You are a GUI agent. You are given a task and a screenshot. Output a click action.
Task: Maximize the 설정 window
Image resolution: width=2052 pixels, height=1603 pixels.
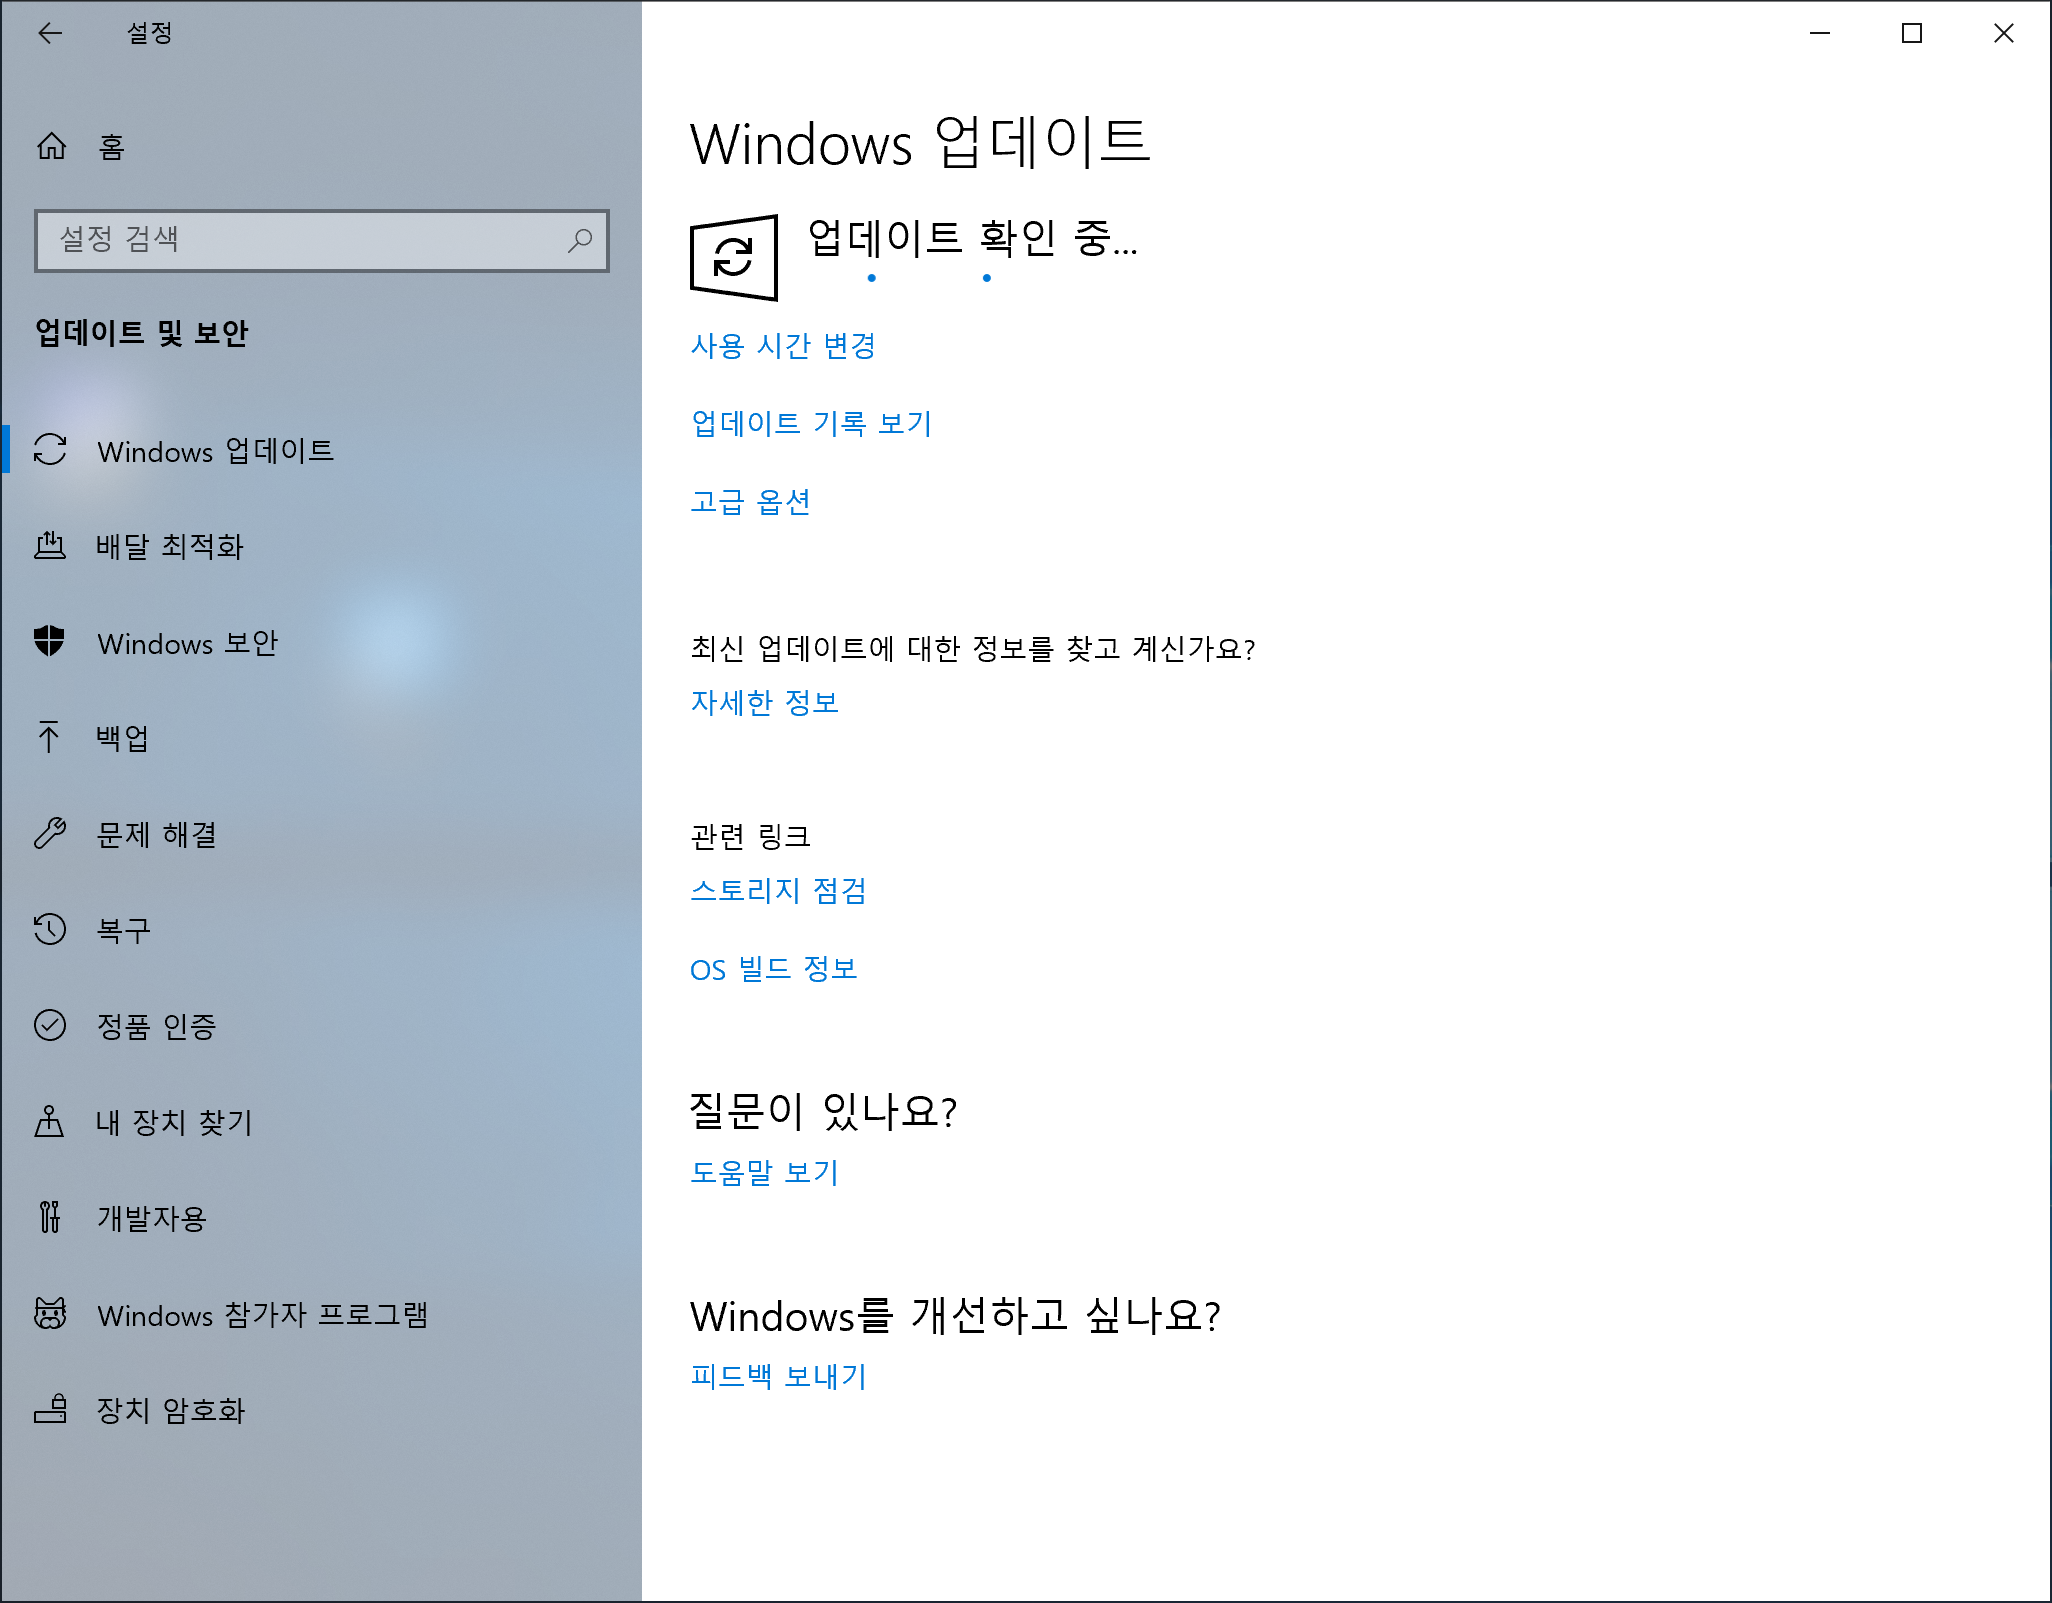tap(1912, 33)
